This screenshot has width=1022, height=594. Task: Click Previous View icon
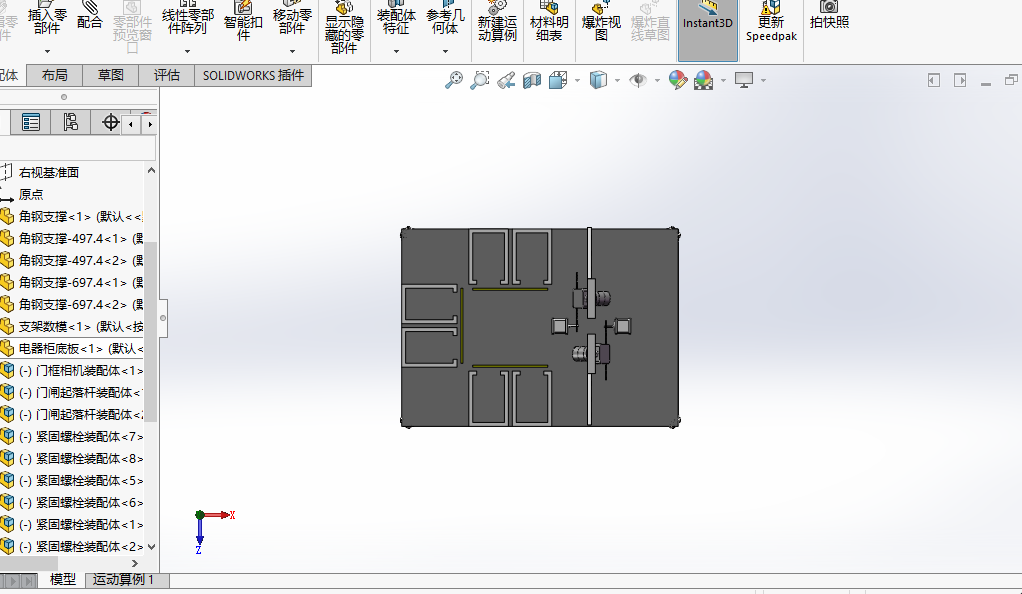tap(506, 80)
